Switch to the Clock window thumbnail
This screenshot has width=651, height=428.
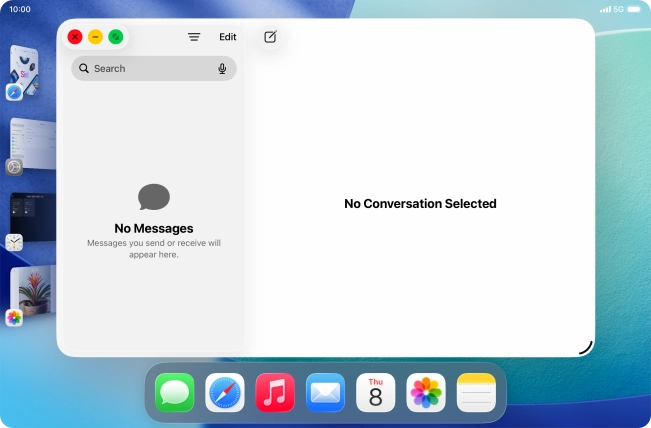click(33, 217)
